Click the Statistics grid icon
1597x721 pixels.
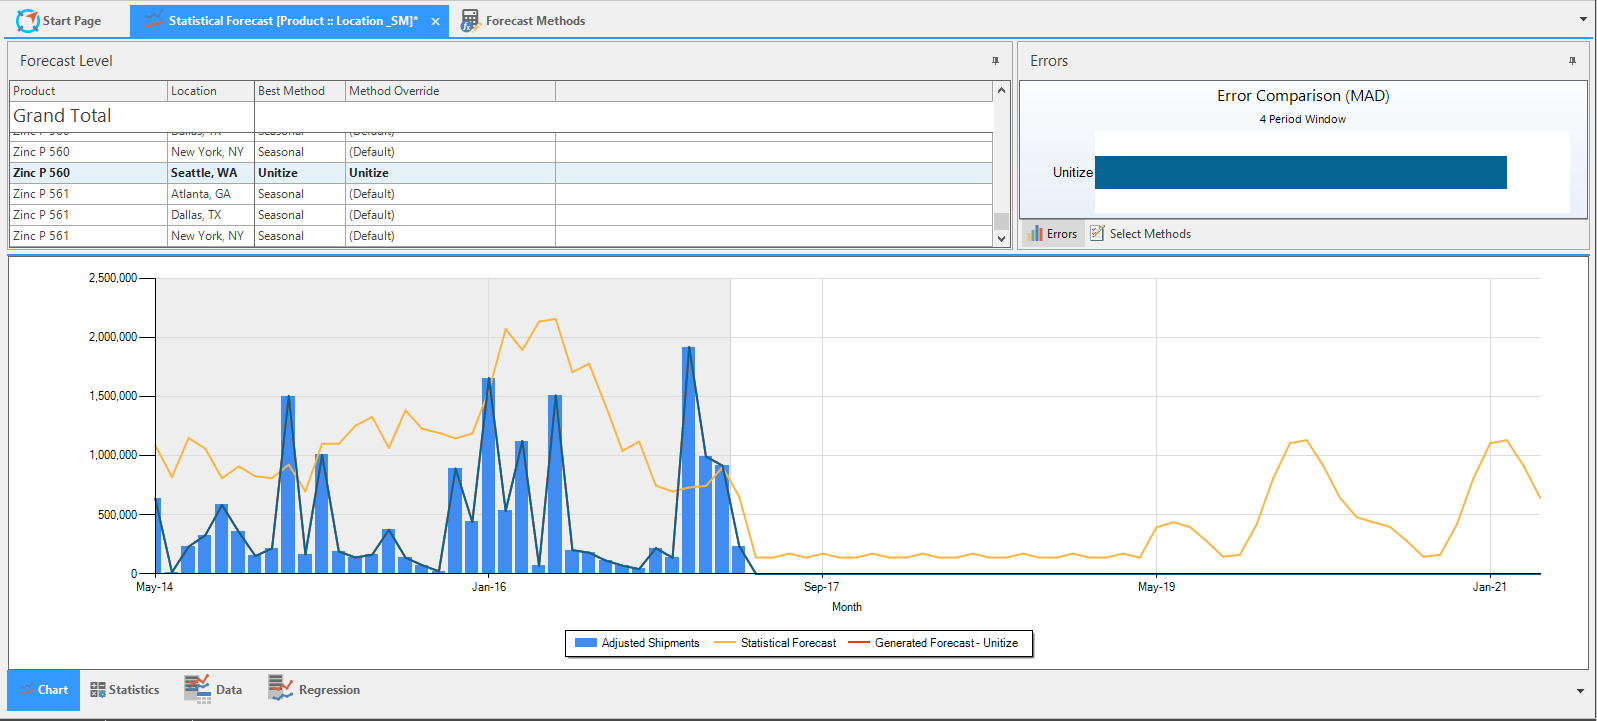(x=98, y=690)
